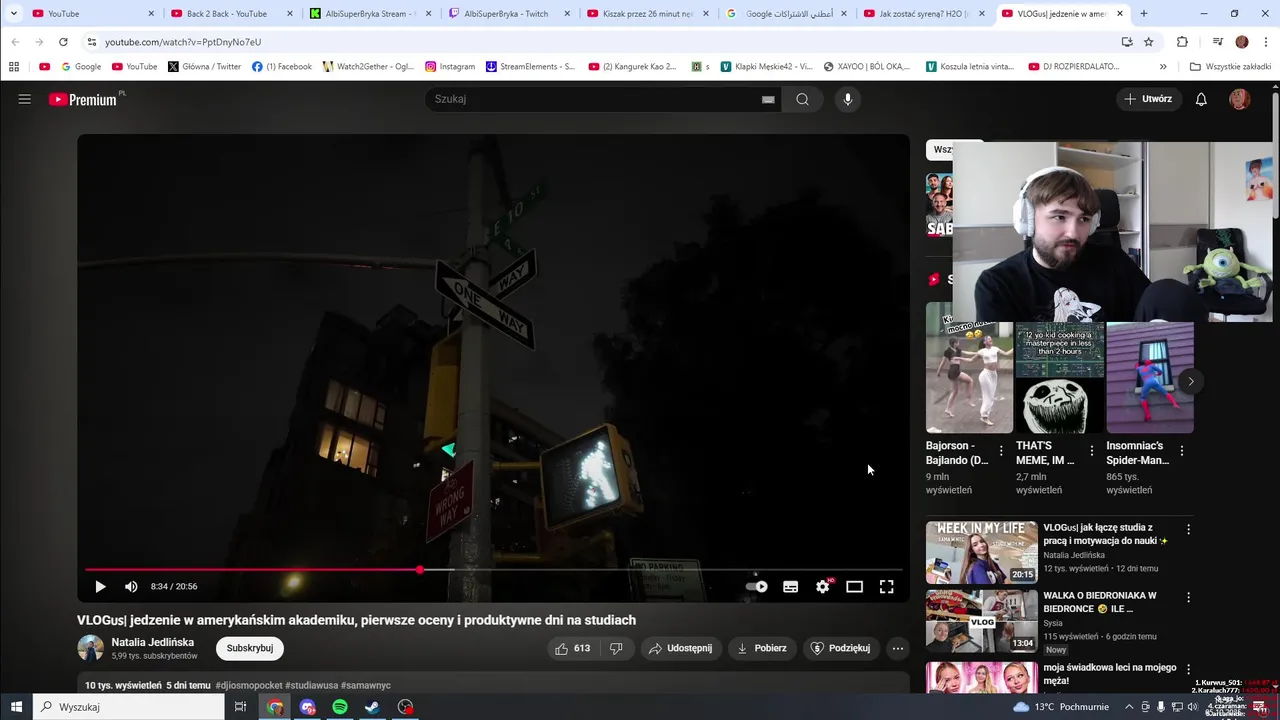Viewport: 1280px width, 720px height.
Task: Open options for Bajorson Bajlando short
Action: coord(1001,451)
